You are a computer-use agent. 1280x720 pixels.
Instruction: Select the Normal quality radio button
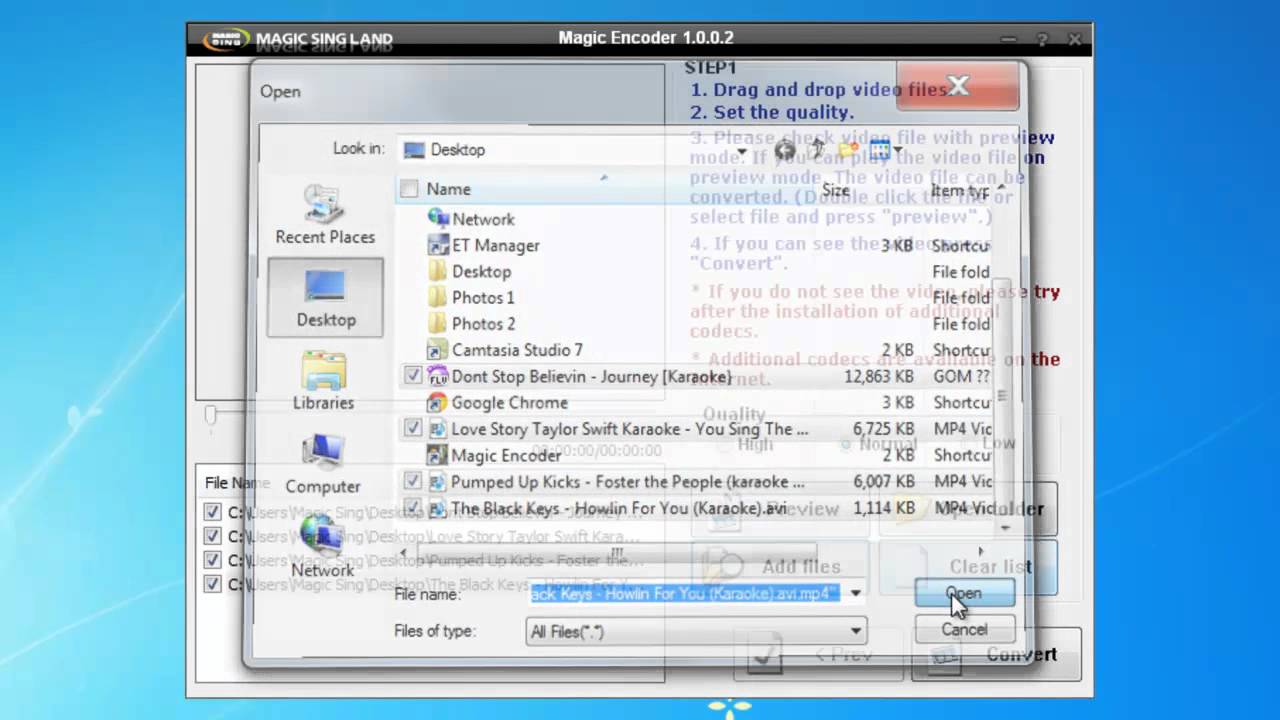847,444
